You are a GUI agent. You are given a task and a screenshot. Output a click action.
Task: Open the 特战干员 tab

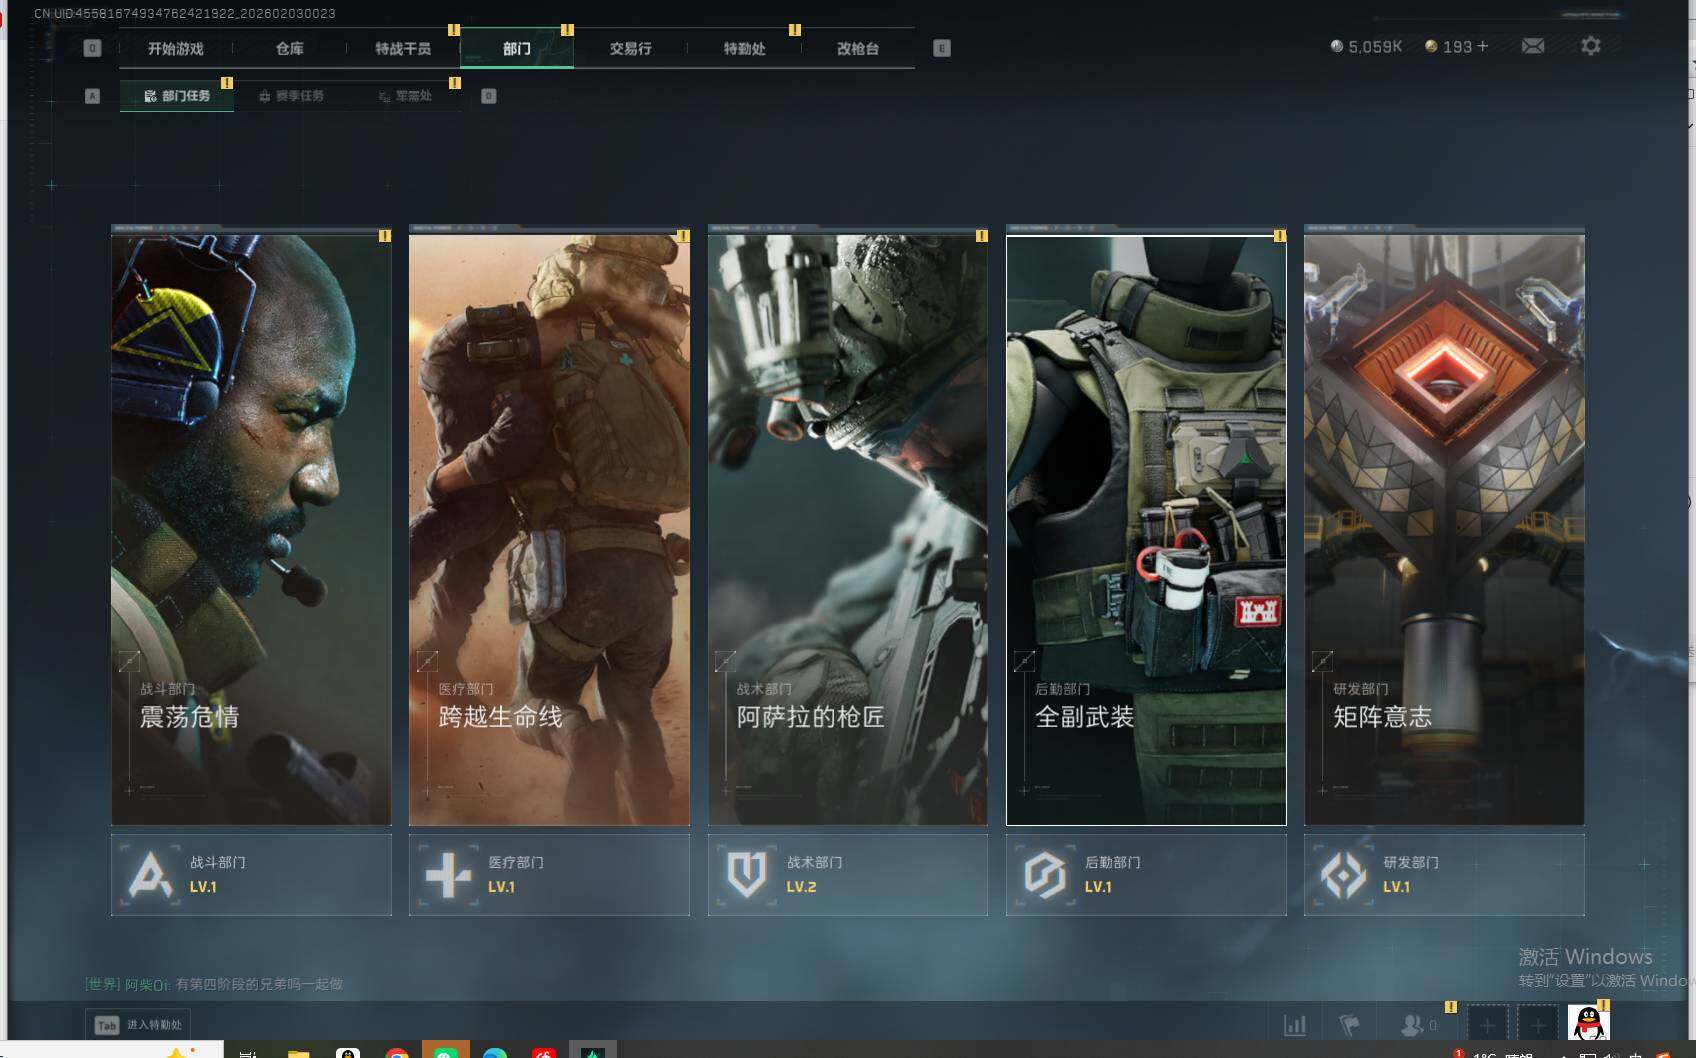(x=403, y=48)
